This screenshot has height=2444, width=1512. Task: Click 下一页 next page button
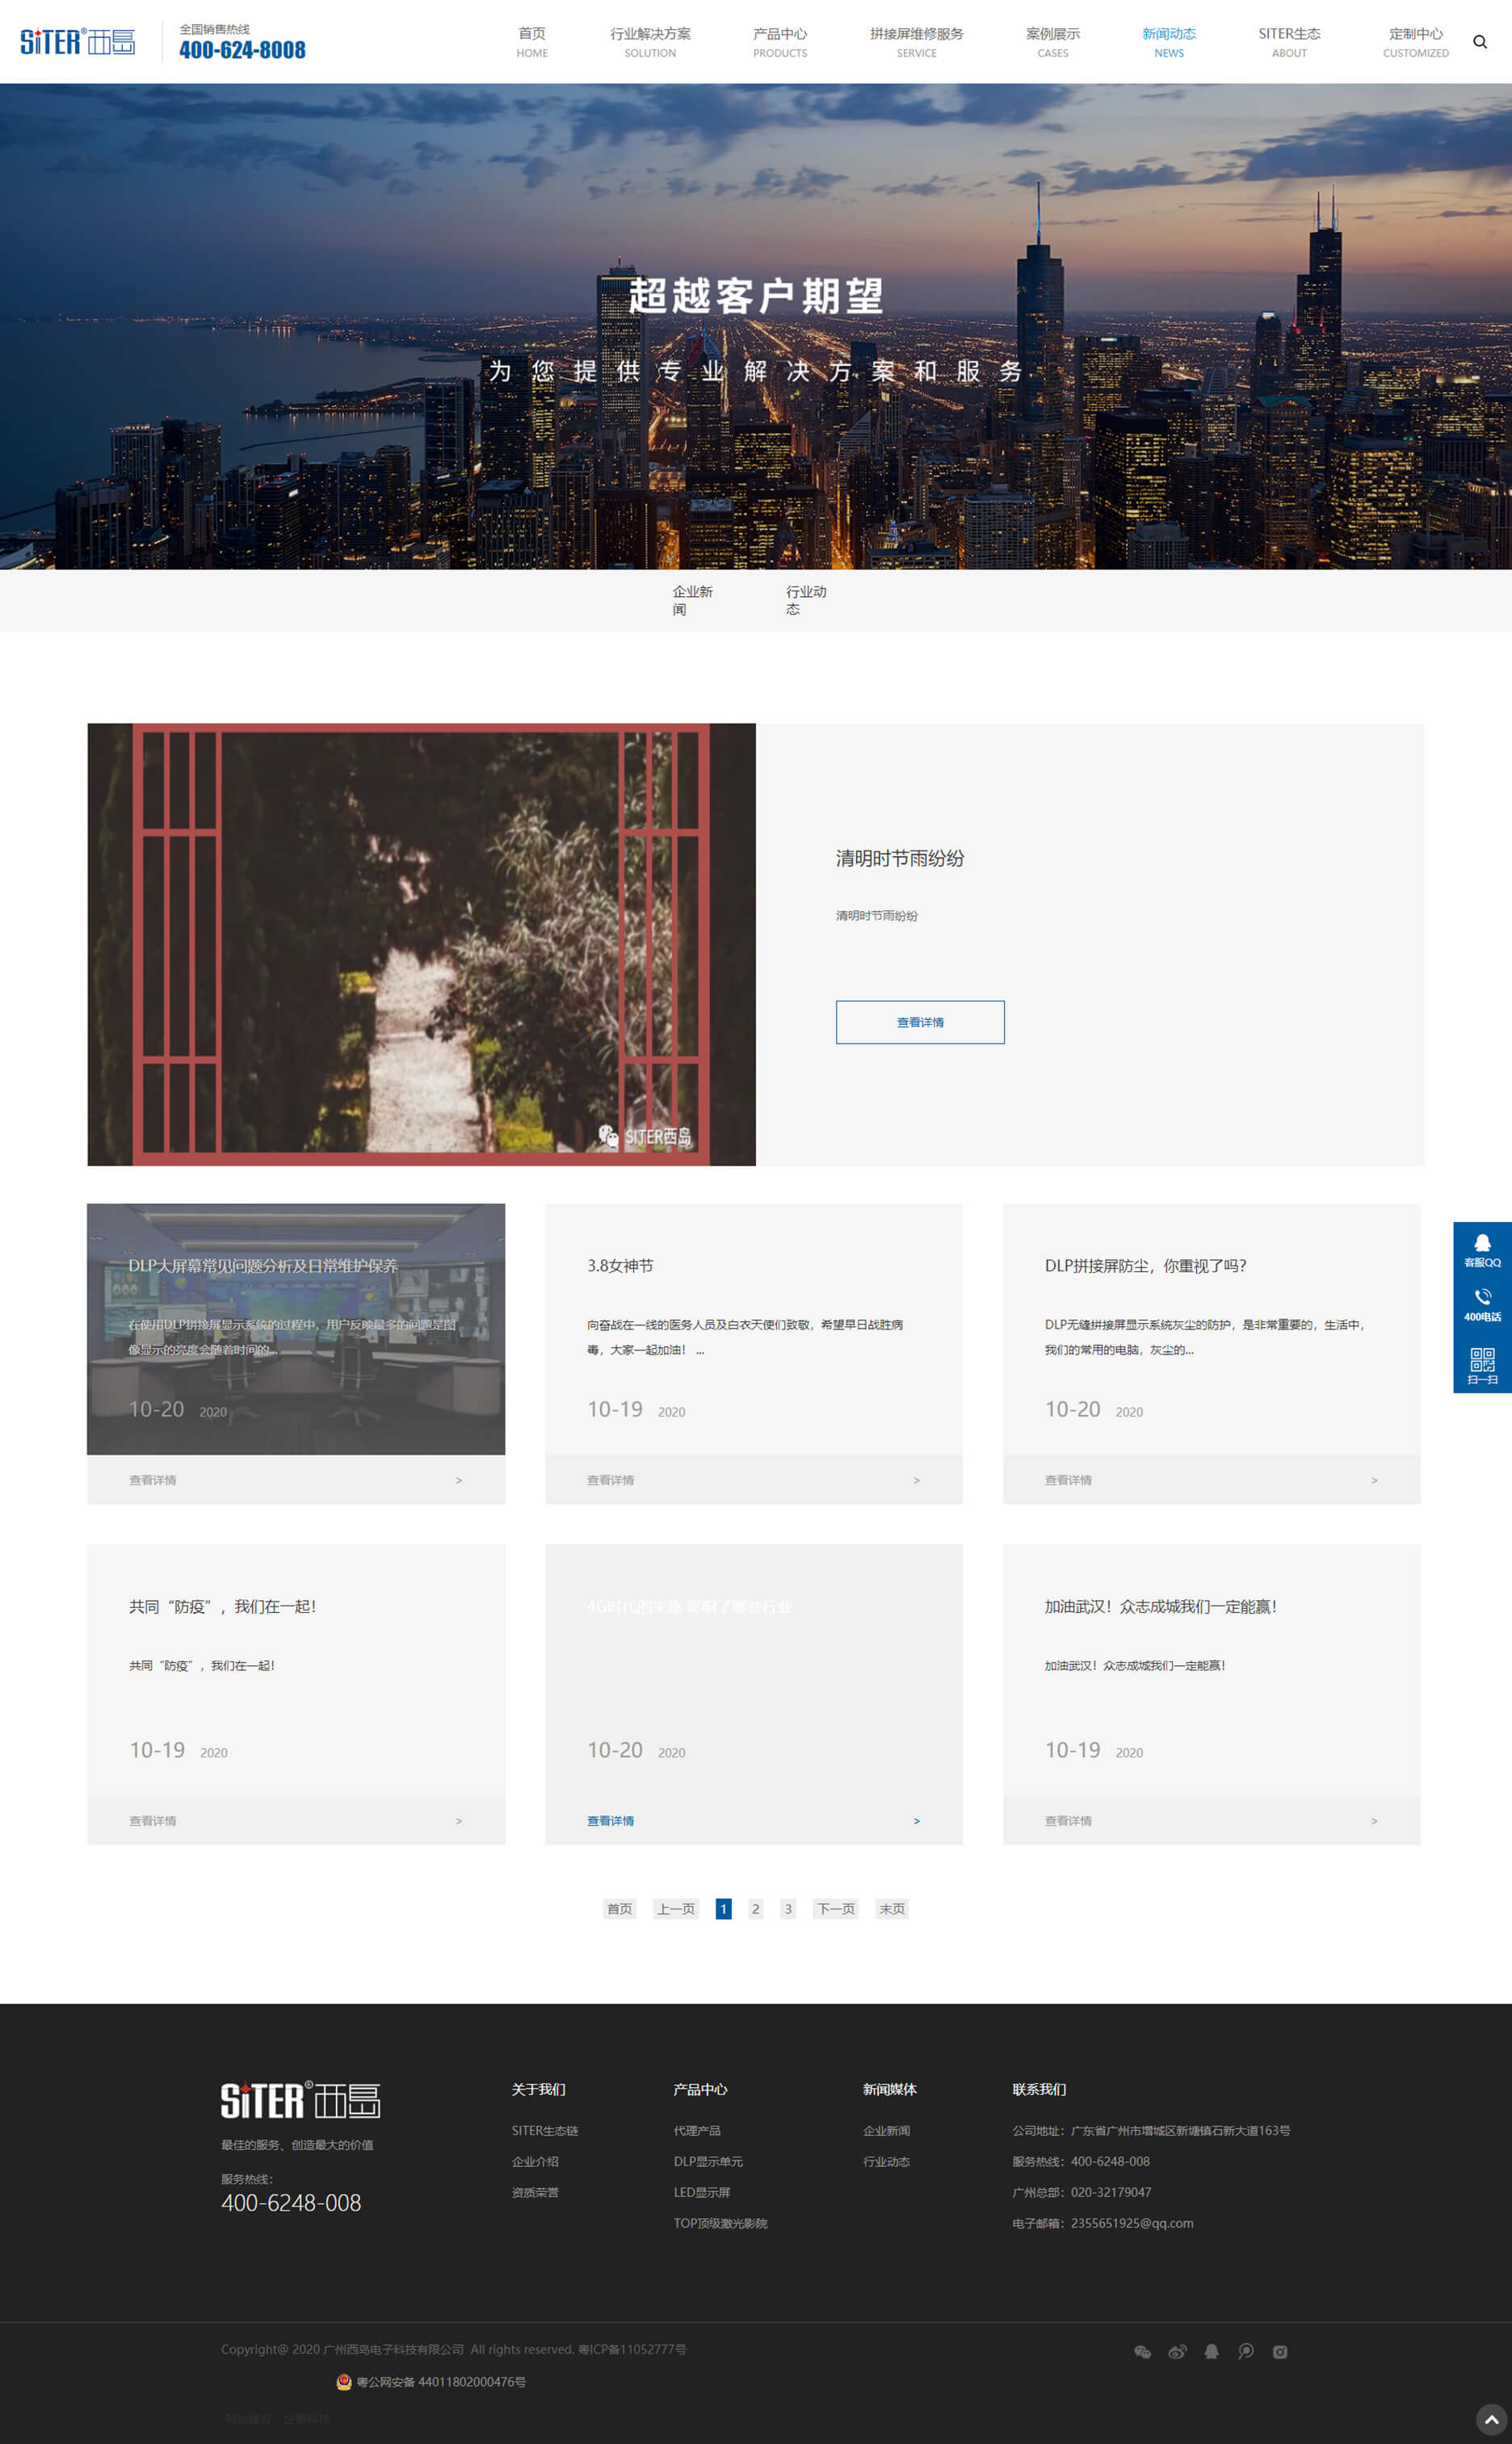[x=835, y=1908]
